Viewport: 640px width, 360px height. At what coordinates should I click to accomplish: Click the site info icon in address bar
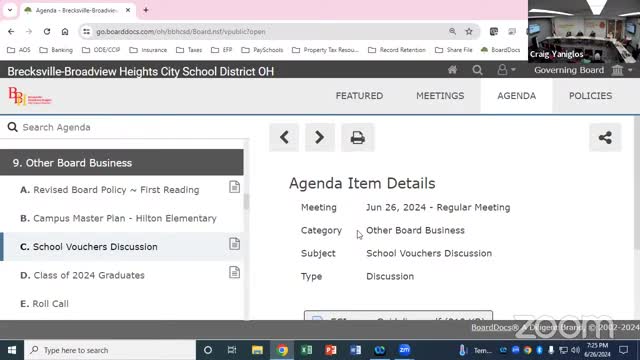point(86,31)
